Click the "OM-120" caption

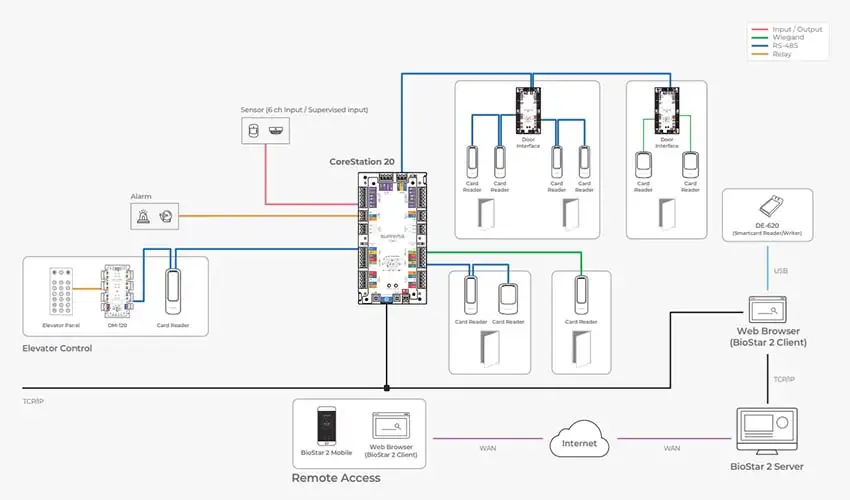coord(117,325)
